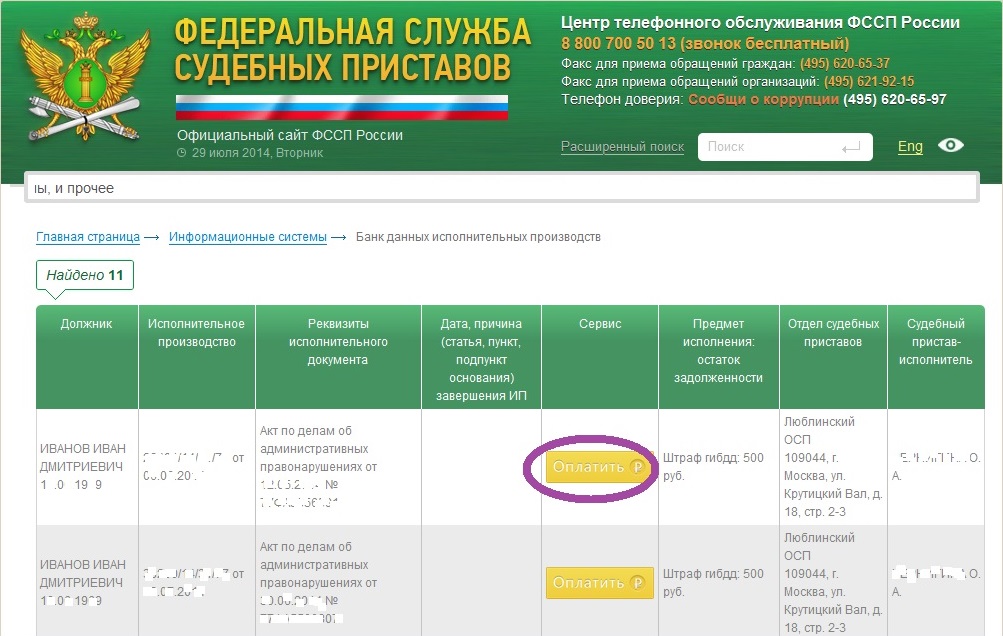Click the Федеральная служба судебных приставов title
Viewport: 1003px width, 636px height.
[352, 50]
